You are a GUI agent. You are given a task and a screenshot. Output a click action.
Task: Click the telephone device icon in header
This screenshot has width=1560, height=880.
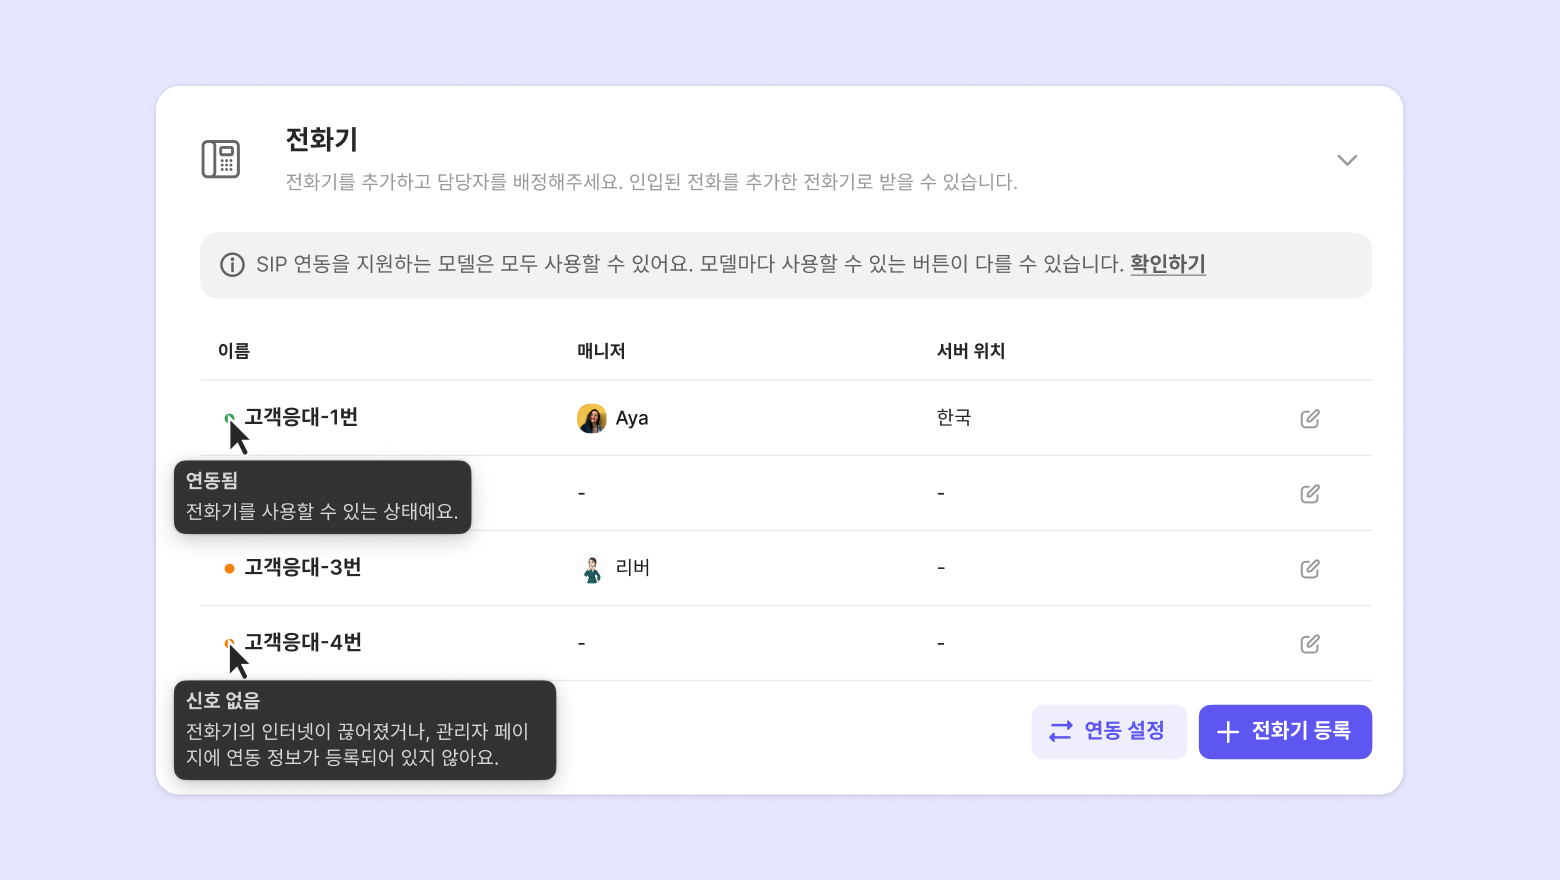click(x=221, y=159)
